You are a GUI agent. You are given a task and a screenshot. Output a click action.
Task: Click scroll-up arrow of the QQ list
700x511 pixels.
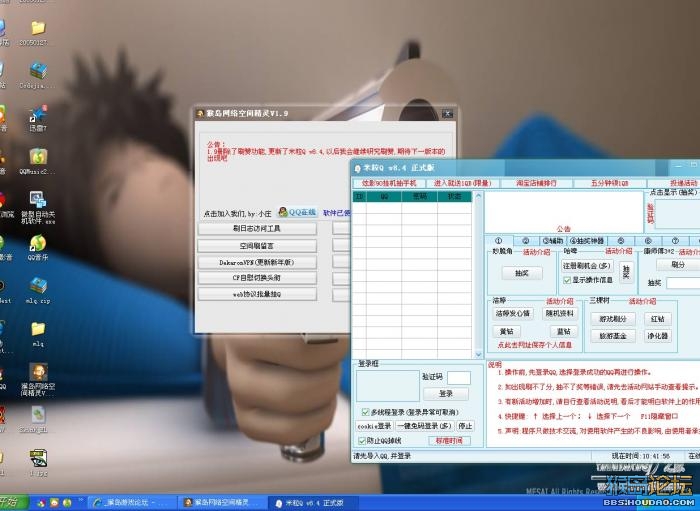tap(478, 196)
